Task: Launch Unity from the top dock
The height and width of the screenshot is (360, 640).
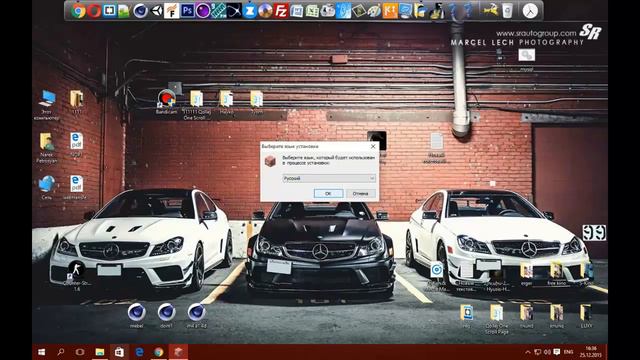Action: pos(156,11)
